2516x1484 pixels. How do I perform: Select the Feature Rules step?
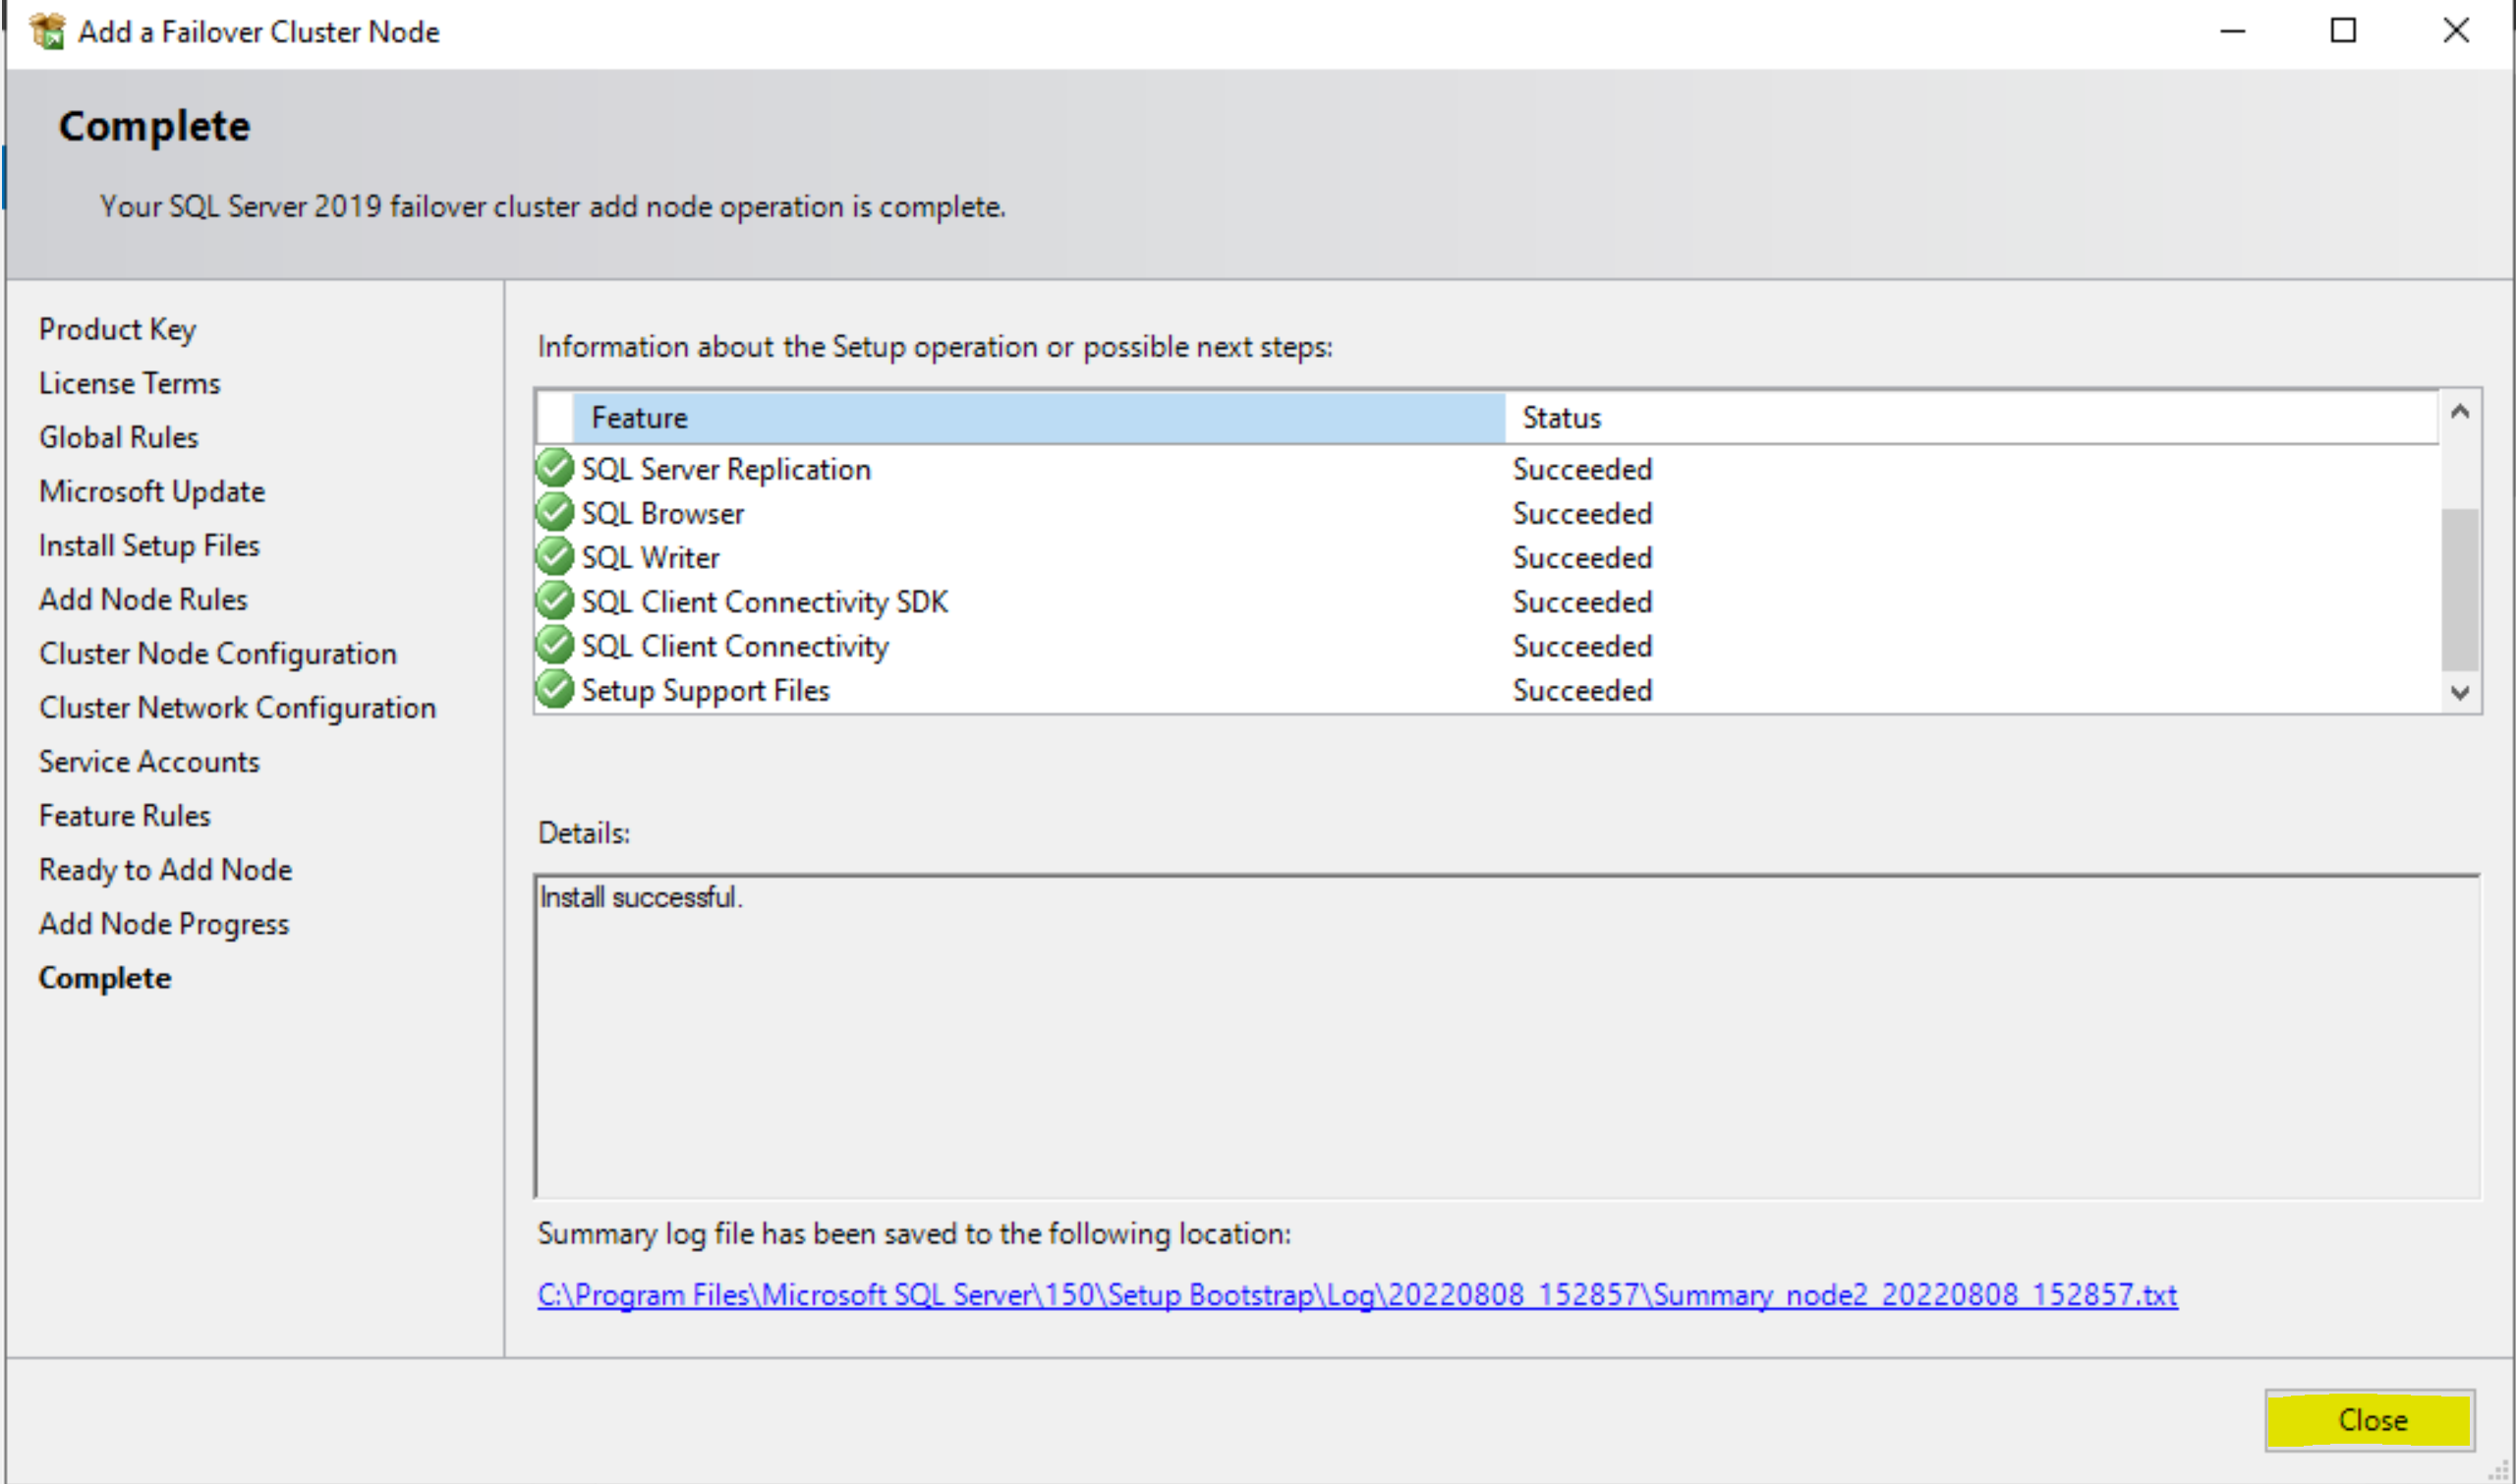[125, 815]
